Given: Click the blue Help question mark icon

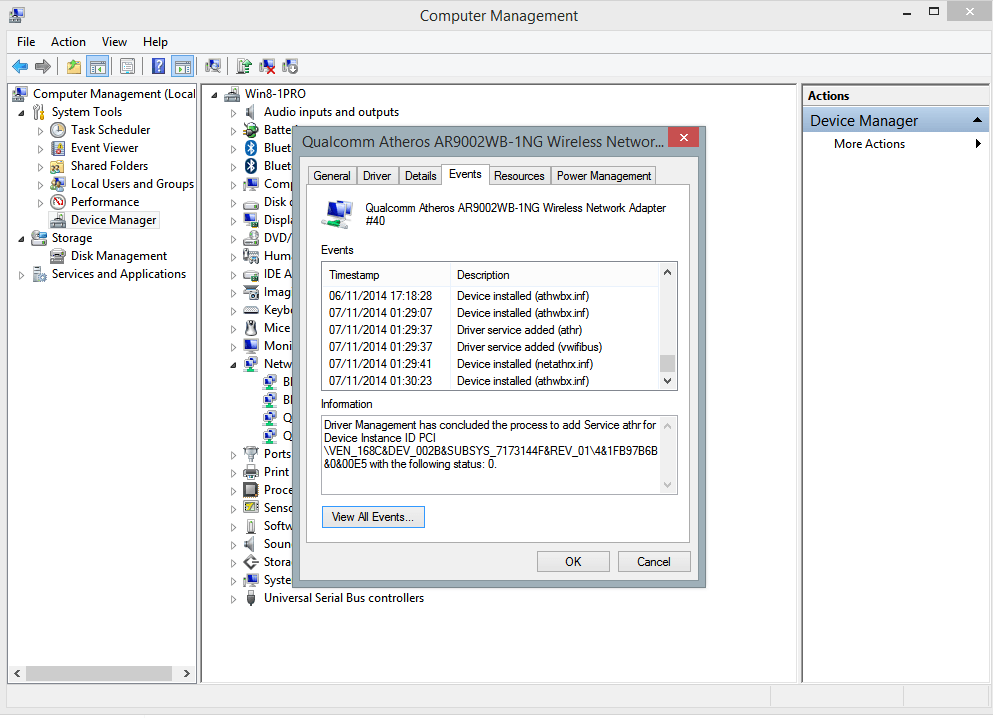Looking at the screenshot, I should tap(158, 66).
